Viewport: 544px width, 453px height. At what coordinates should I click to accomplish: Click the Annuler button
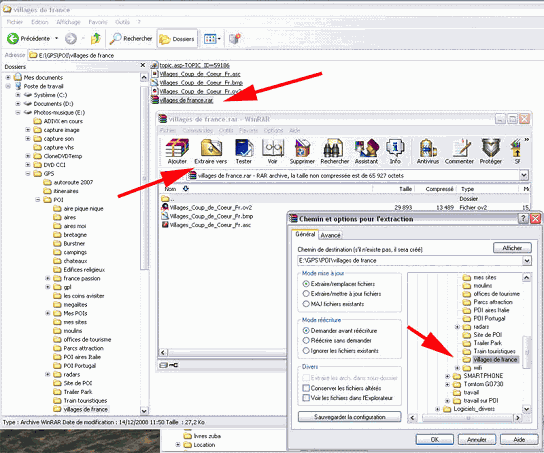tap(477, 439)
